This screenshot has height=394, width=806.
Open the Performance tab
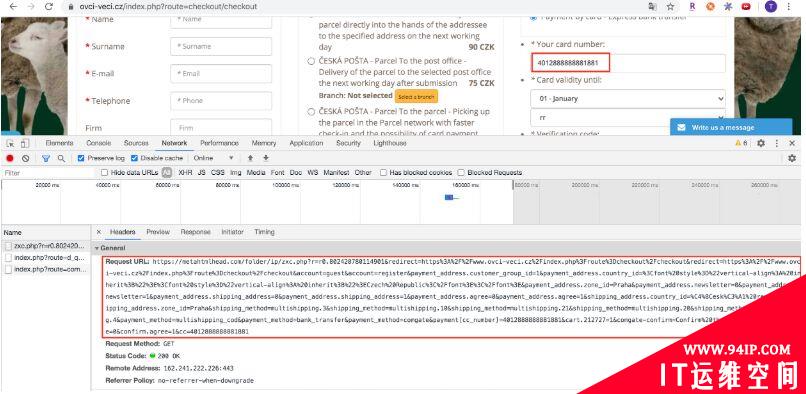pyautogui.click(x=219, y=143)
